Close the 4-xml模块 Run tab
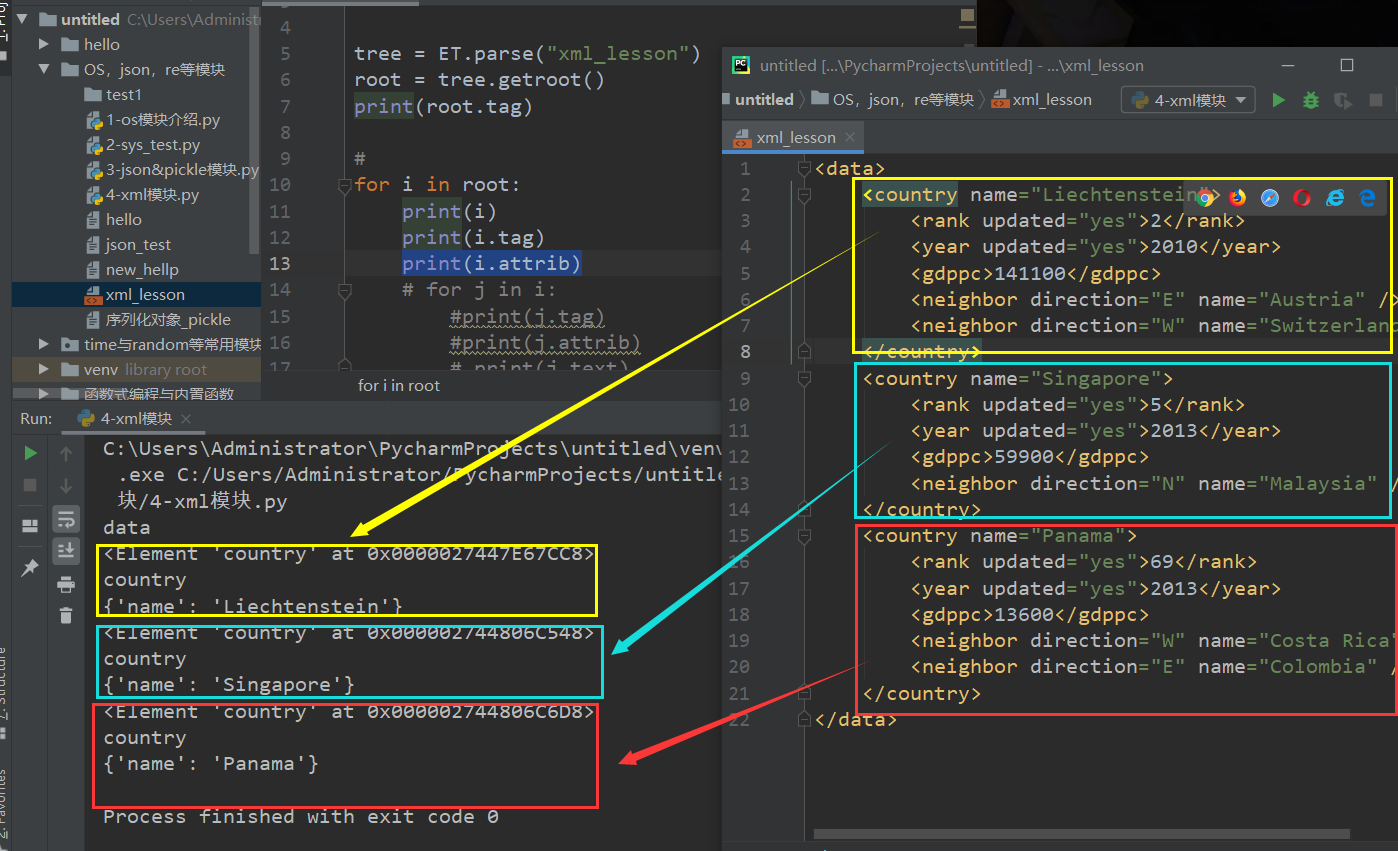Image resolution: width=1398 pixels, height=851 pixels. coord(188,419)
